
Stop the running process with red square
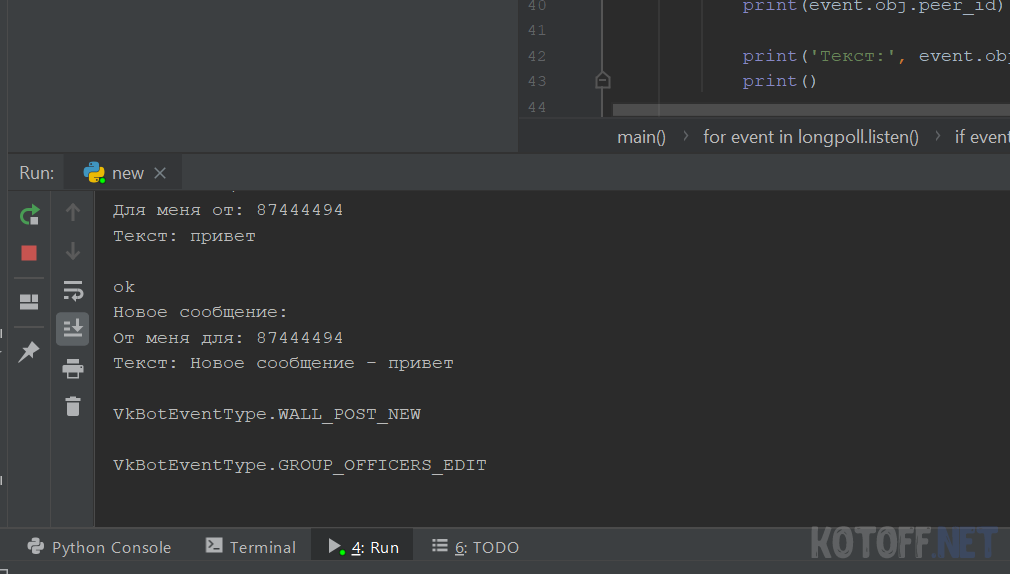coord(29,253)
